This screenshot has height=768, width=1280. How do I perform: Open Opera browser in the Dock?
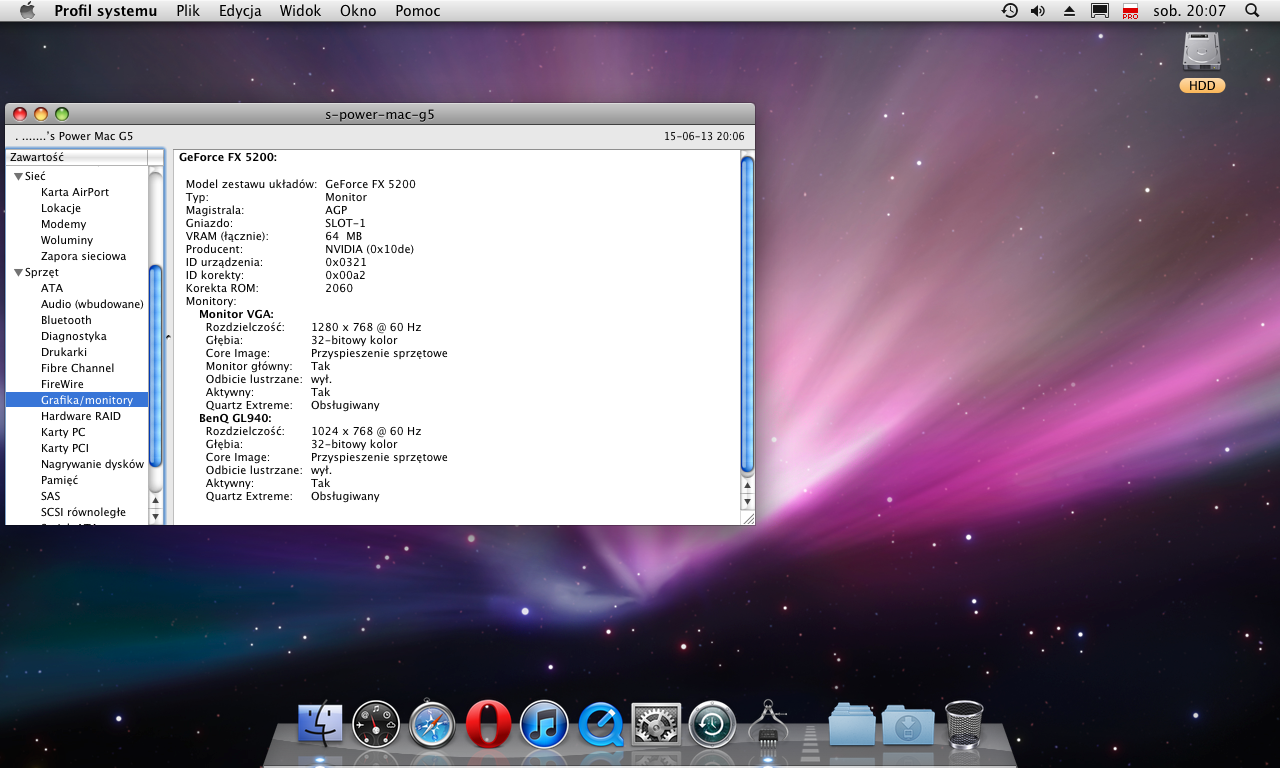(x=488, y=724)
